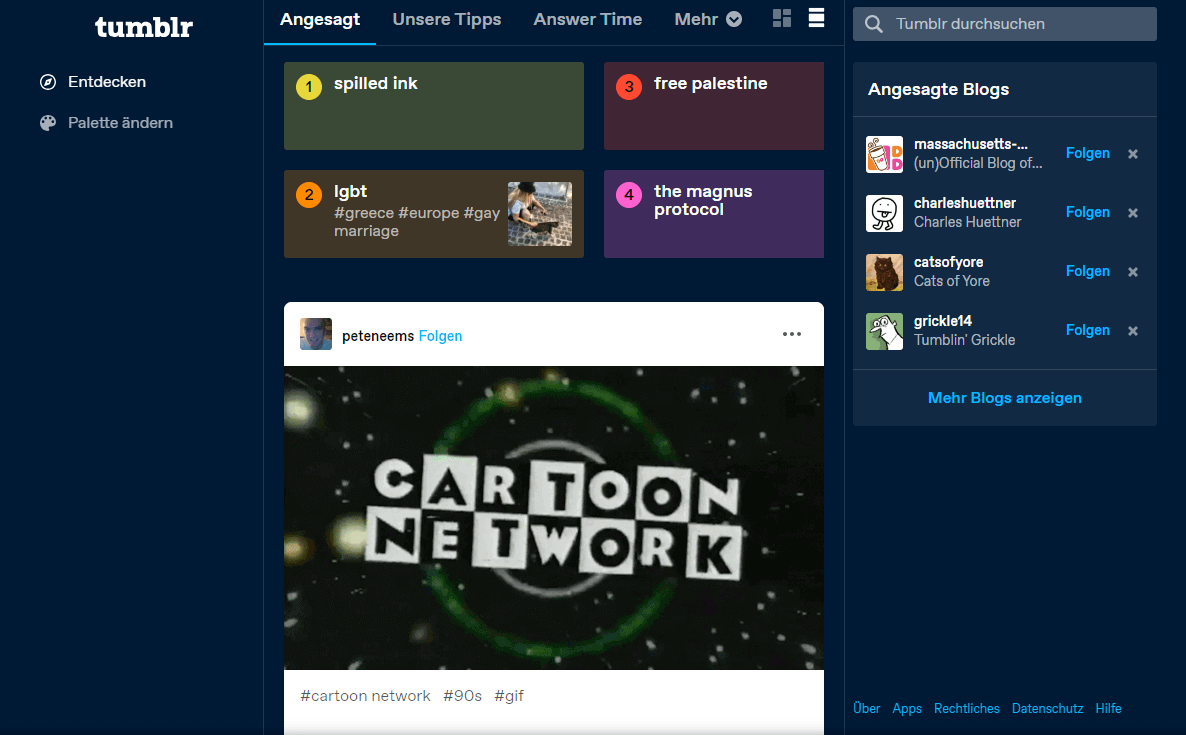Open post options three-dot menu

tap(792, 334)
